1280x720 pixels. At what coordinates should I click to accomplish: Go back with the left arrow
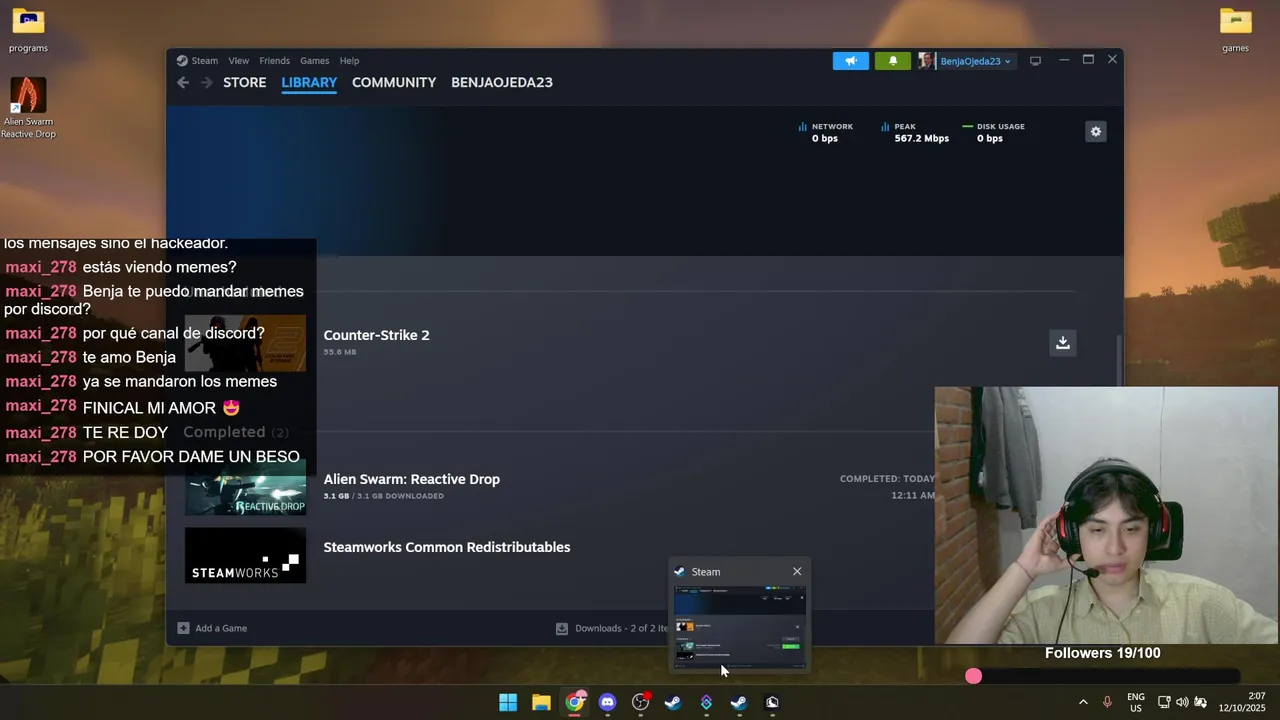[x=183, y=82]
